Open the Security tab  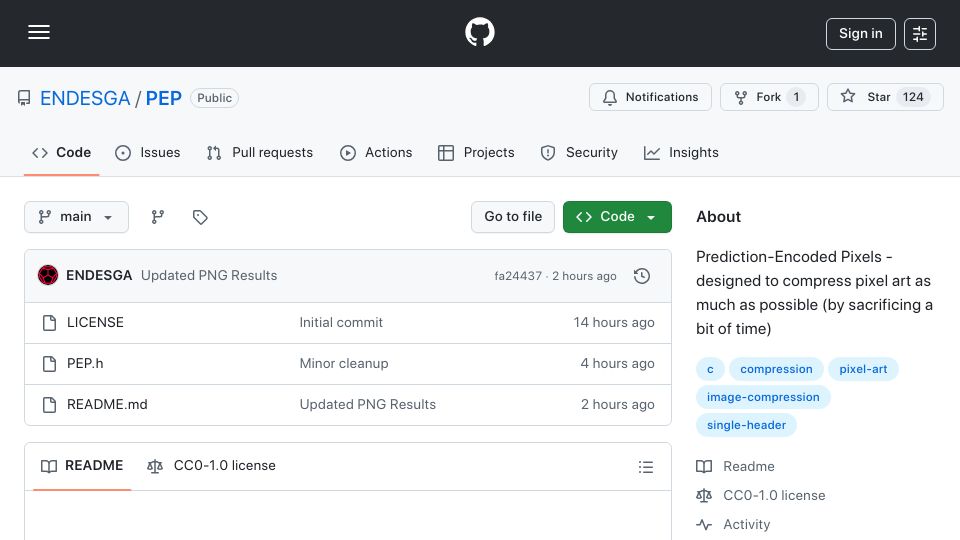[x=579, y=152]
